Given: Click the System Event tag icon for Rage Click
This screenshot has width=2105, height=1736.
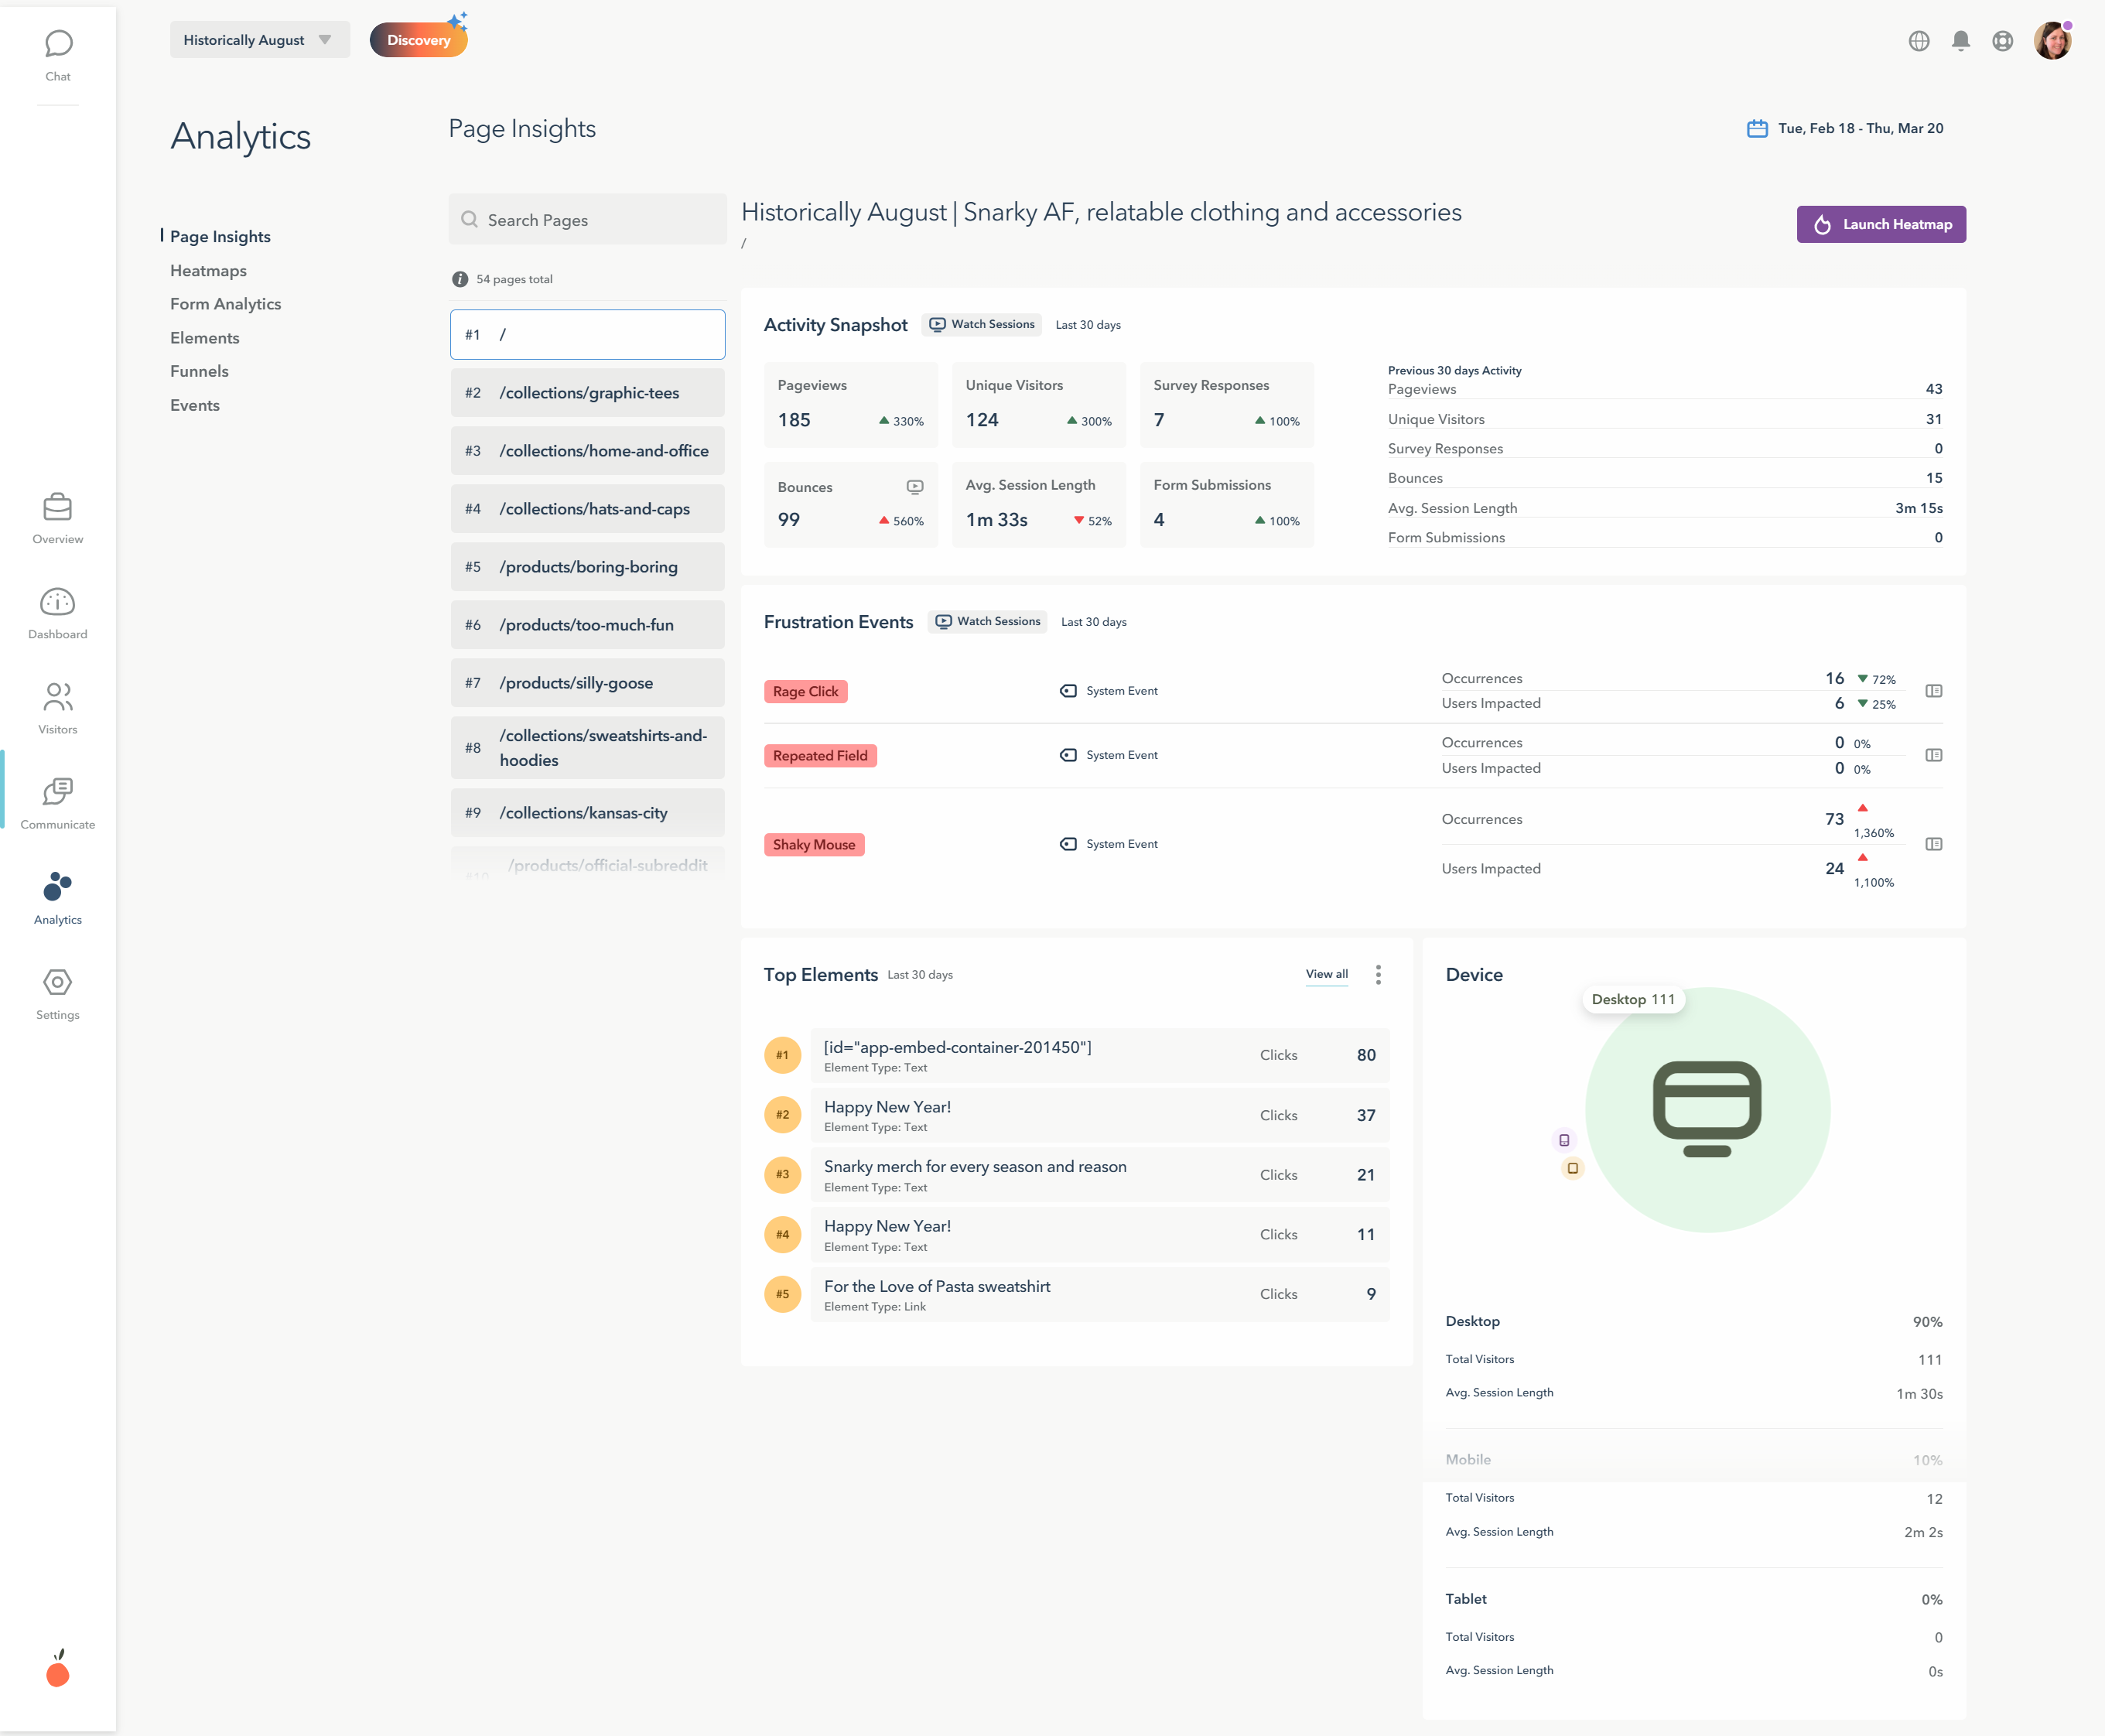Looking at the screenshot, I should [x=1068, y=691].
